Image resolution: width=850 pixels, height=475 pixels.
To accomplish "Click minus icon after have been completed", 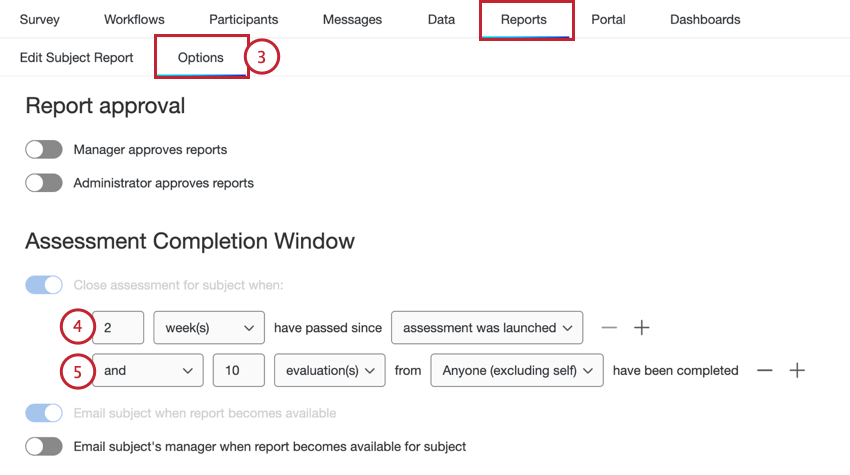I will (765, 370).
